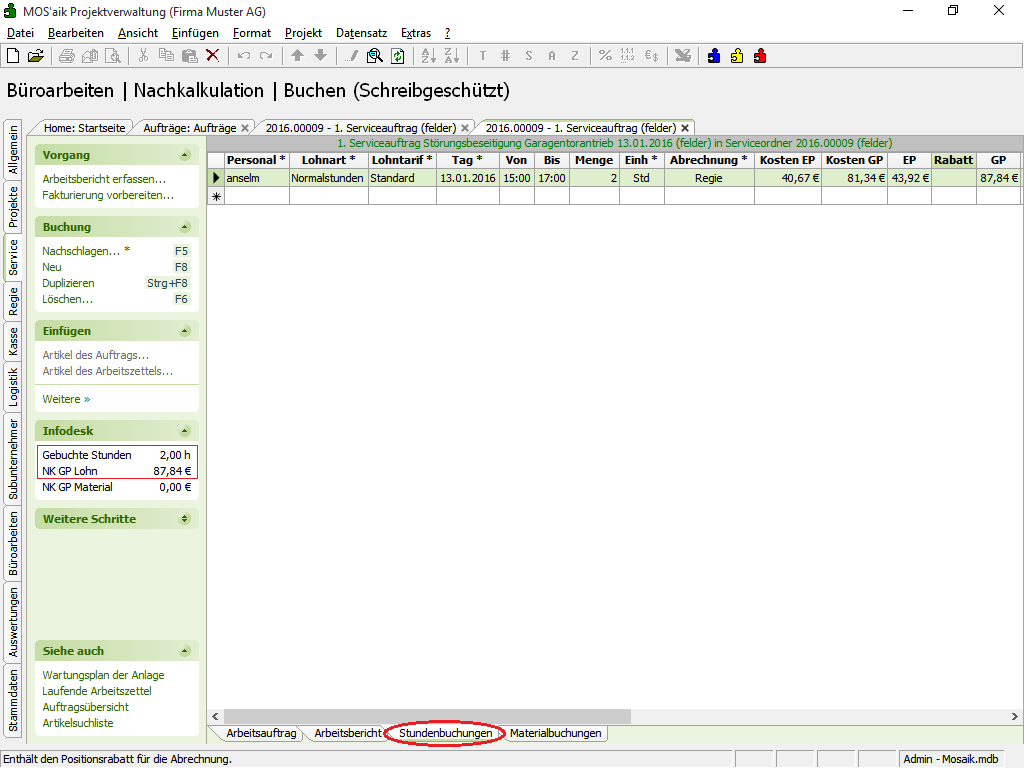Viewport: 1024px width, 768px height.
Task: Click the new document toolbar icon
Action: 13,56
